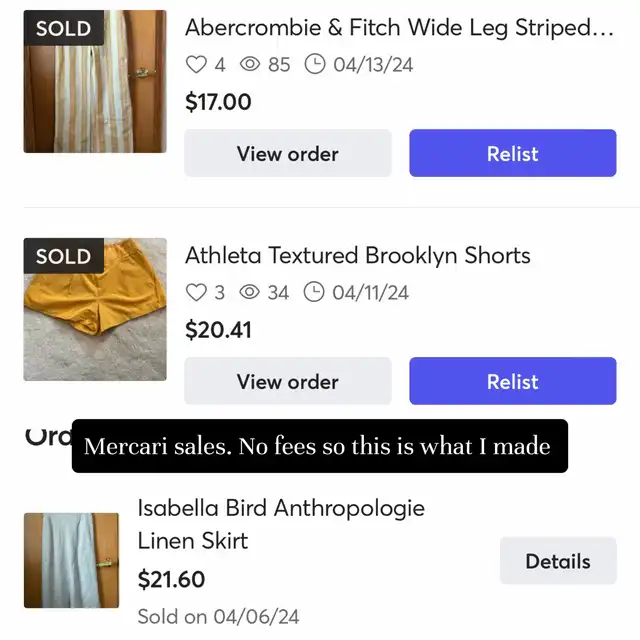Open the blue linen skirt thumbnail

[71, 560]
